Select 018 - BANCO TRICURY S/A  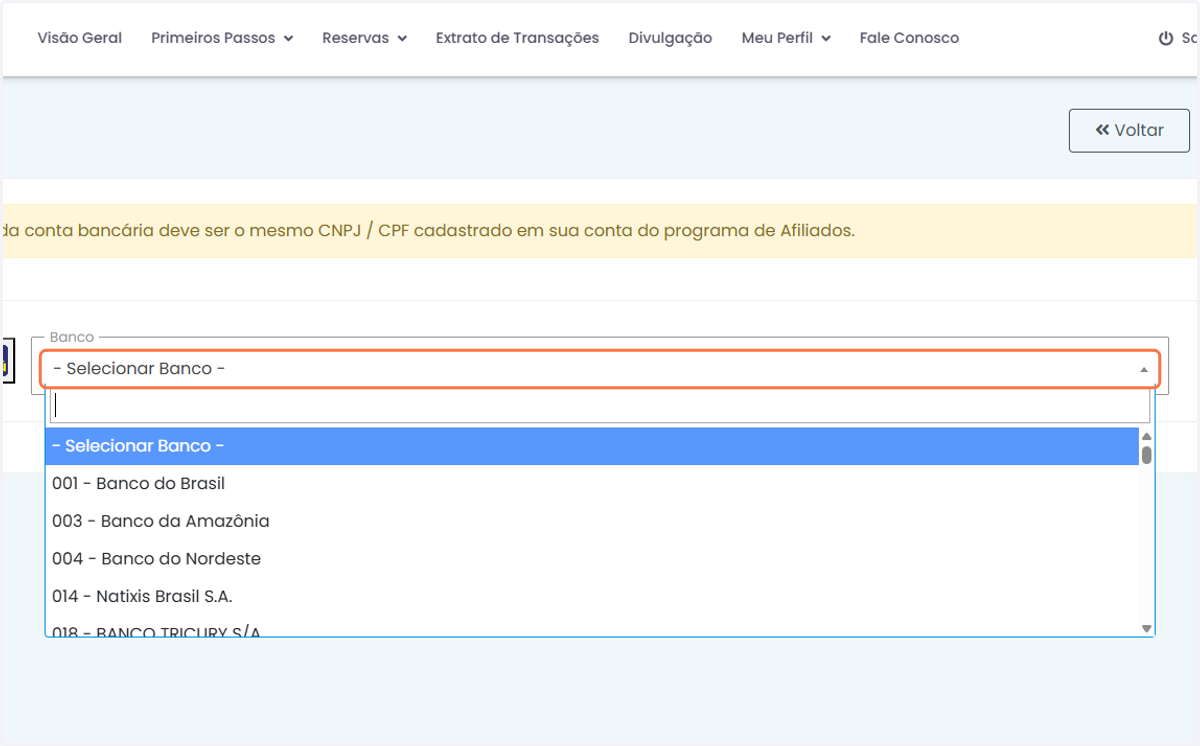(592, 628)
